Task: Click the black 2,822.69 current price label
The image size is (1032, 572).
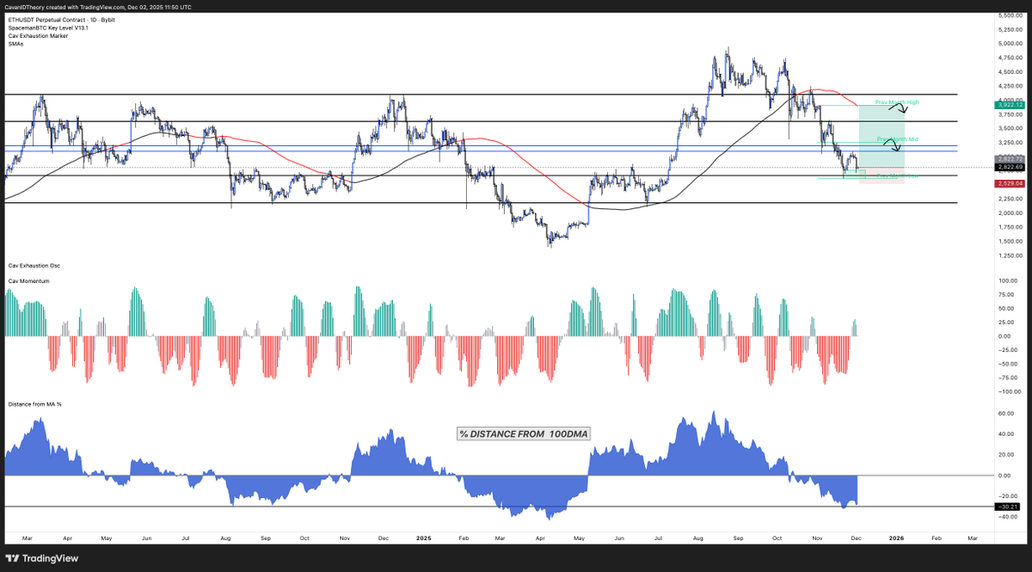Action: coord(1008,167)
